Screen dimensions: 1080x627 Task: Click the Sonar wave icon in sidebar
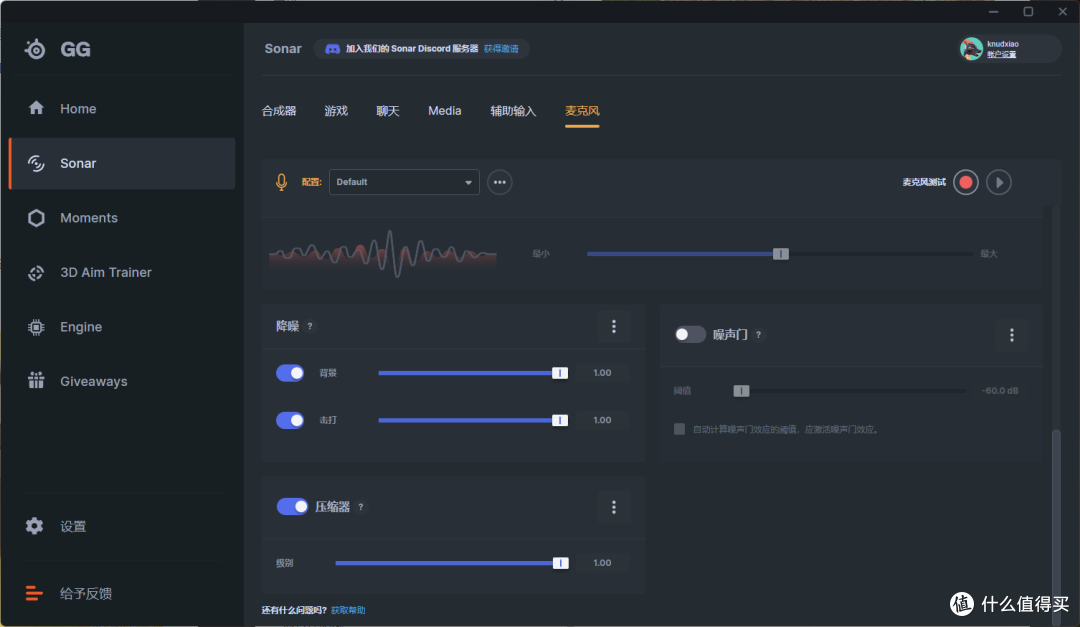36,163
